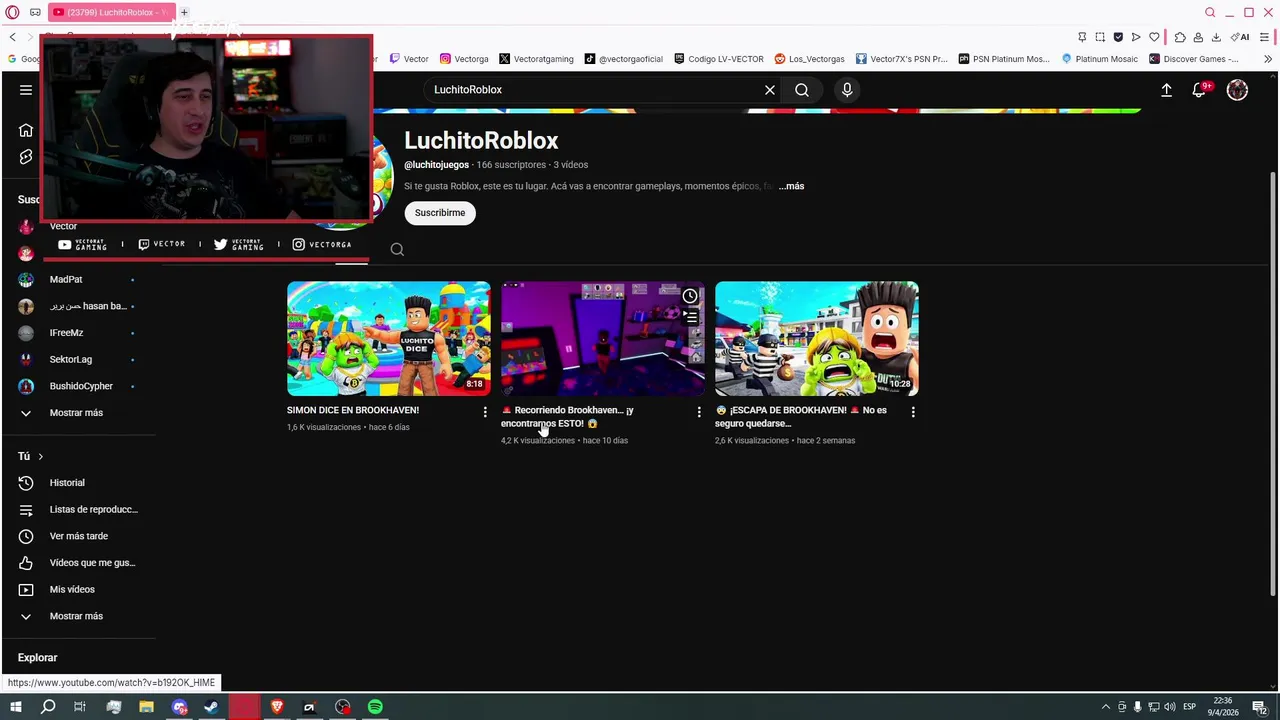This screenshot has height=720, width=1280.
Task: Open the AI browser assistant
Action: pyautogui.click(x=1240, y=37)
